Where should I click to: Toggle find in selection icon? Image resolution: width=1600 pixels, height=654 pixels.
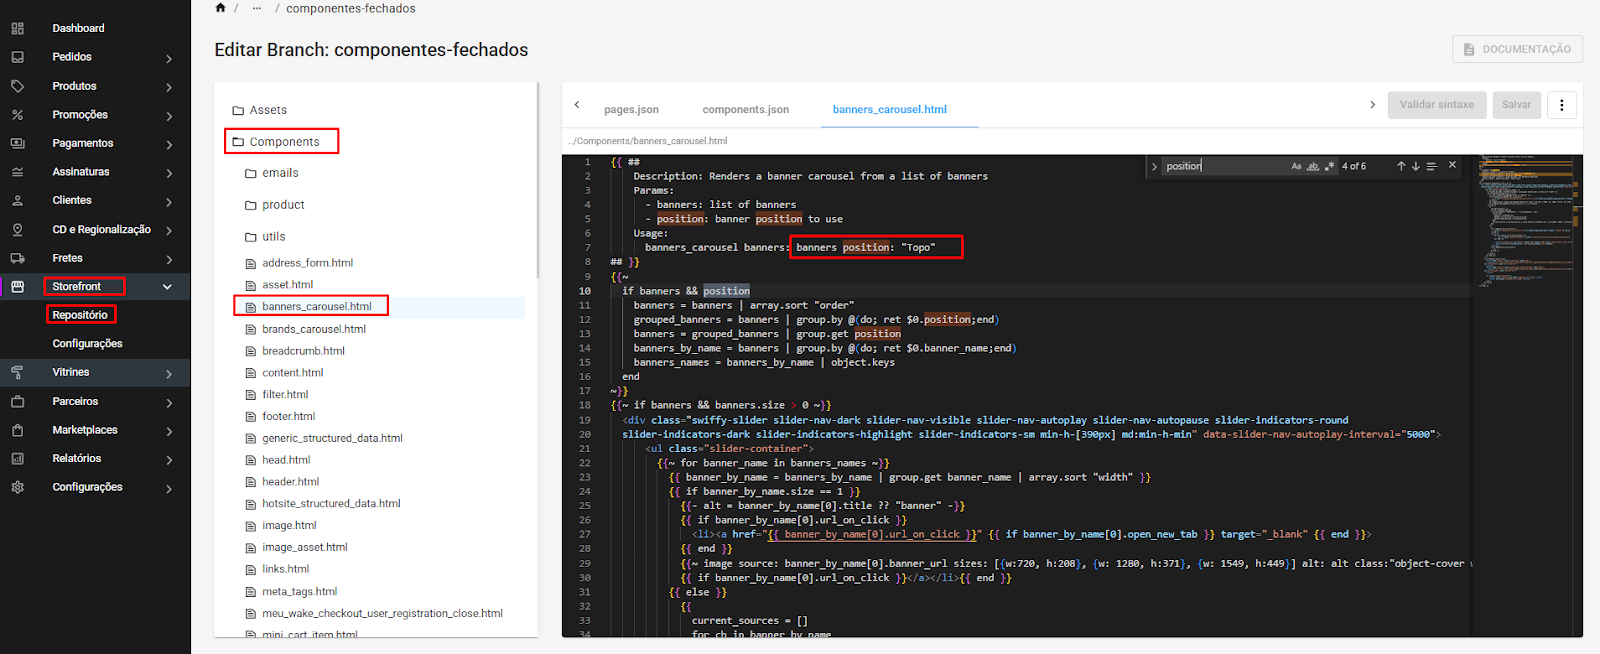tap(1431, 166)
